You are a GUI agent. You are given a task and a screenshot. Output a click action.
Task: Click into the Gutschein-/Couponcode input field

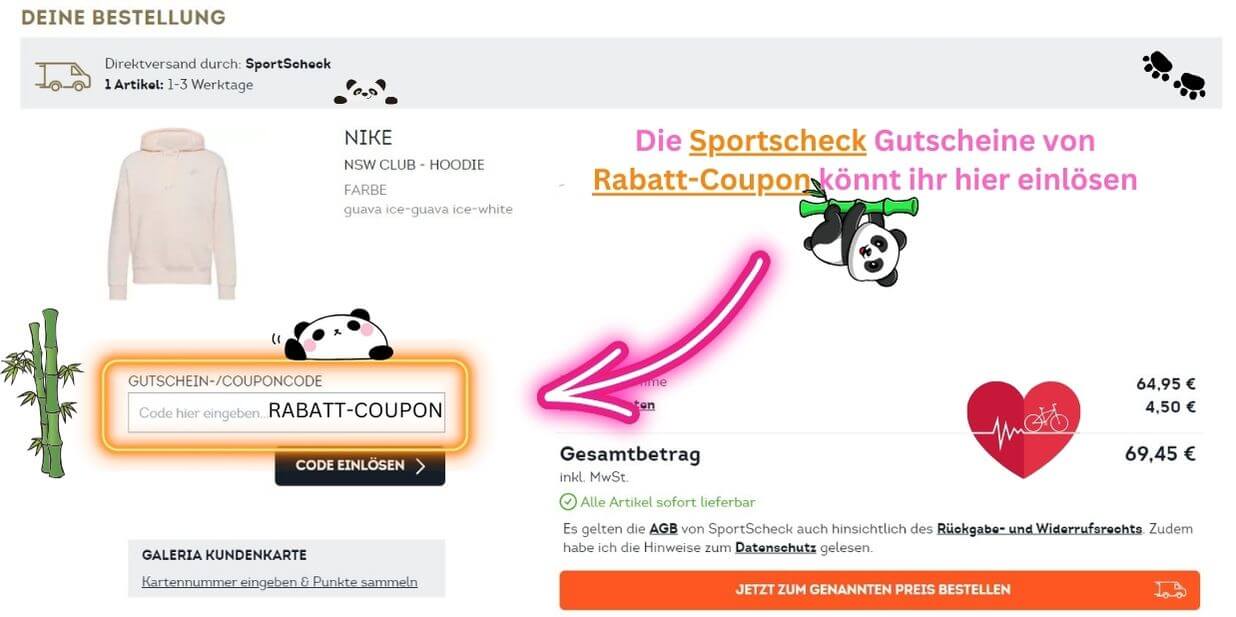[x=287, y=412]
